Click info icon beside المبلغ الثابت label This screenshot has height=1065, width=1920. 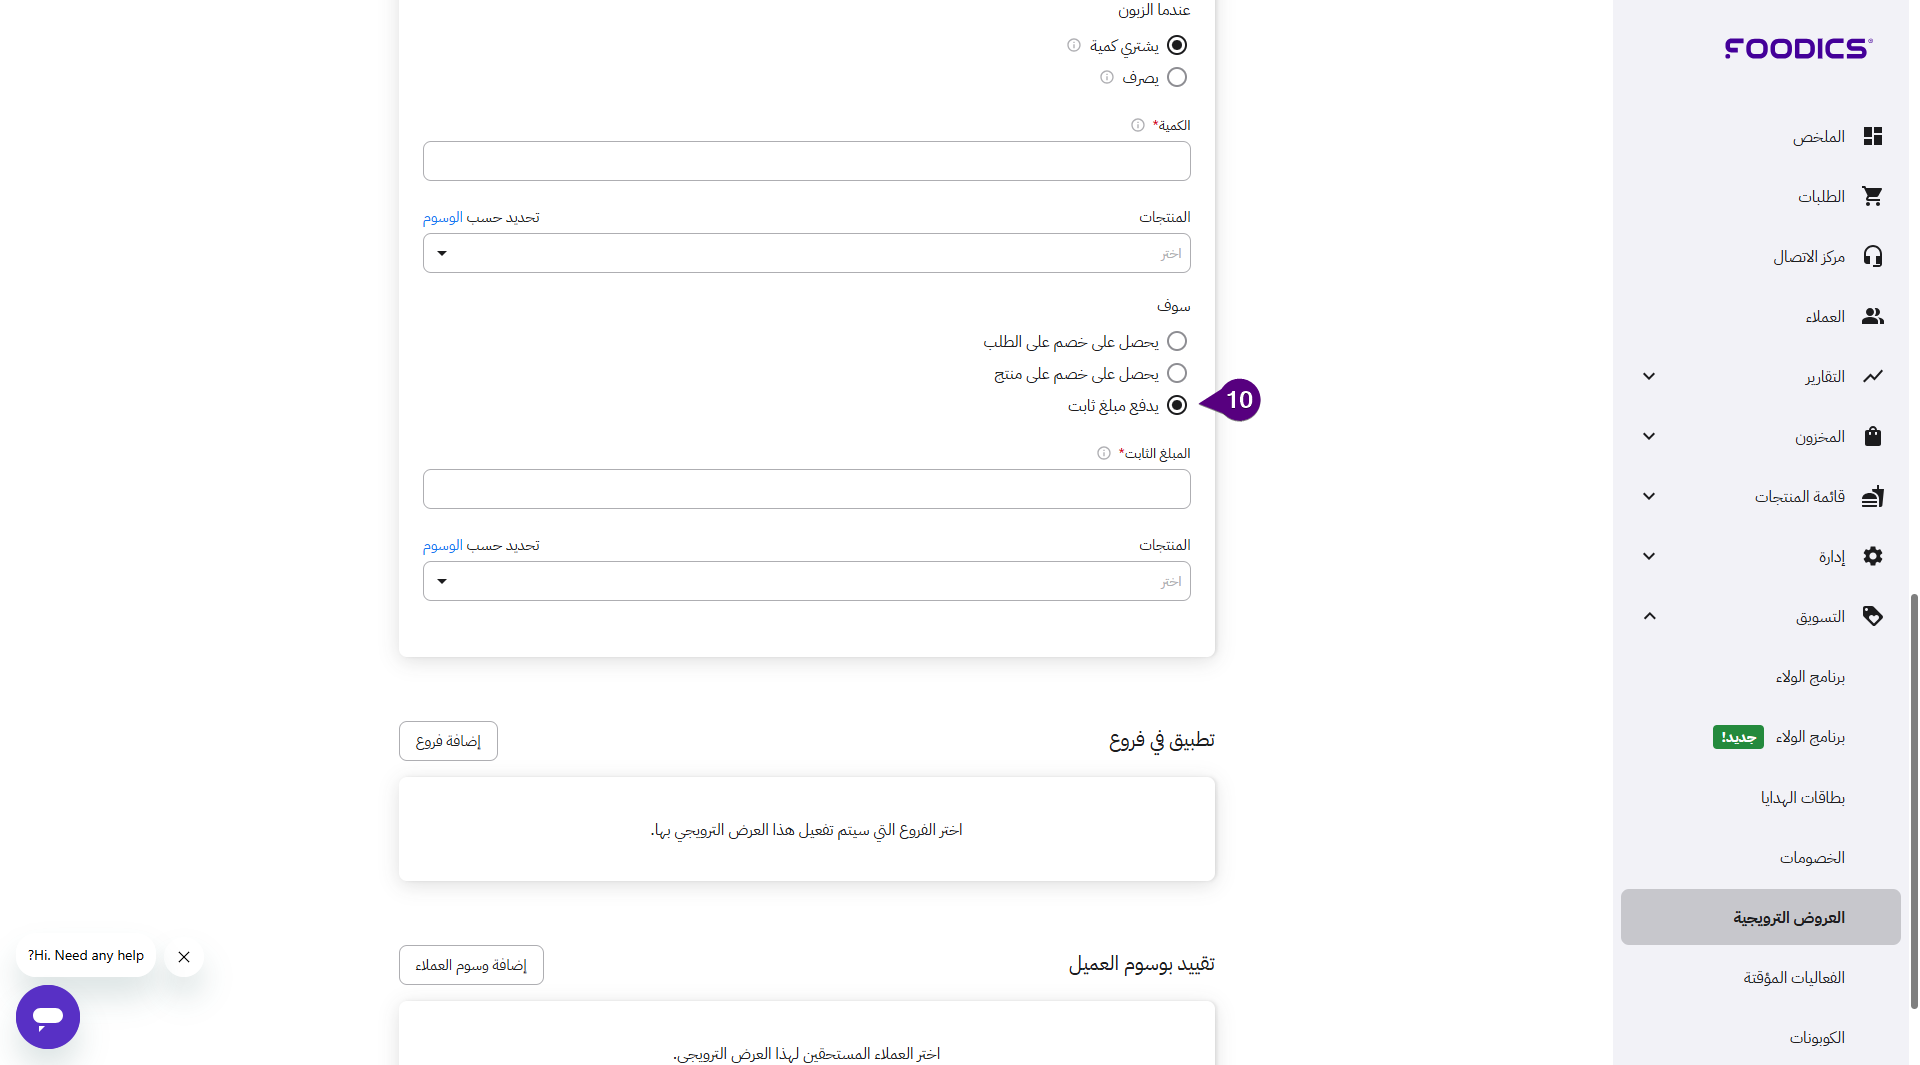click(x=1103, y=453)
